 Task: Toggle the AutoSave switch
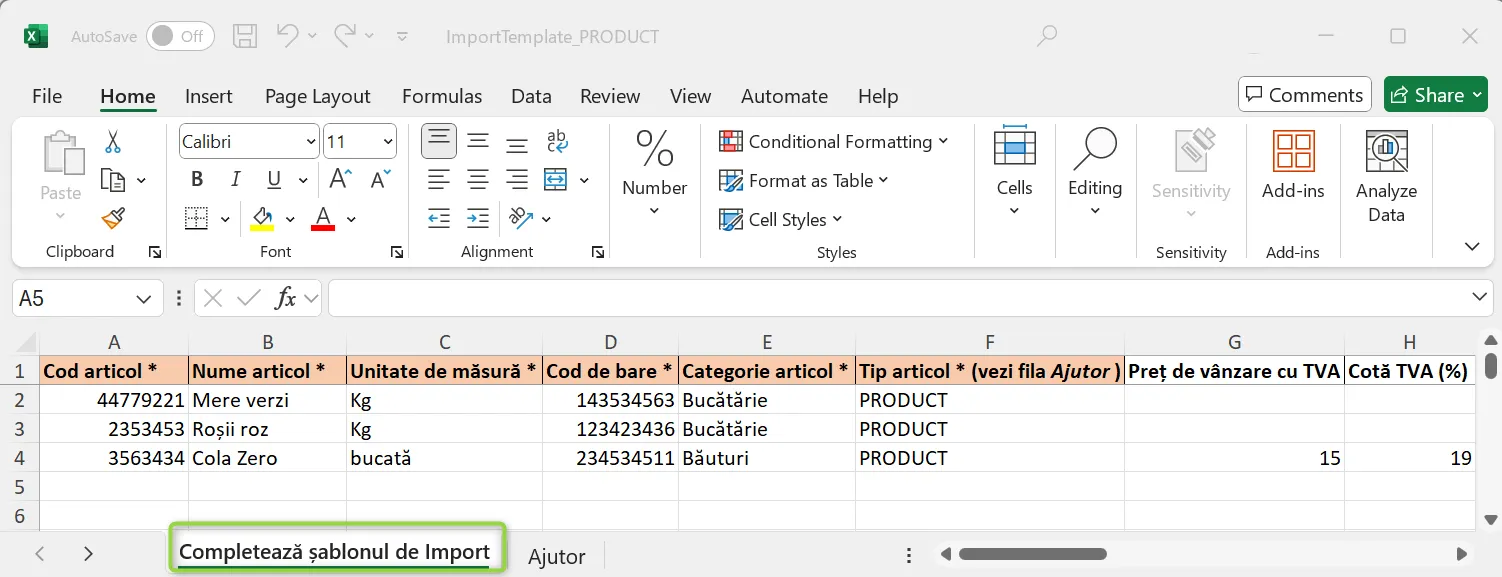tap(180, 36)
